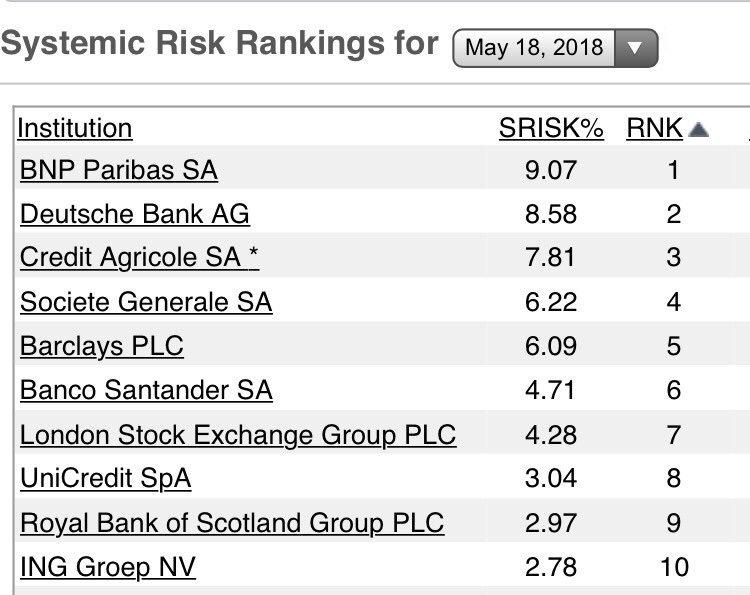Open Banco Santander SA link
Screen dimensions: 750x595
pos(146,390)
